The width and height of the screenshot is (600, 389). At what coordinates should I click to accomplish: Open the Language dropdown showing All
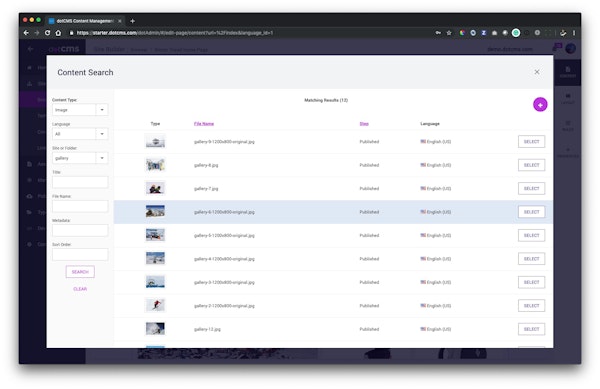[x=80, y=134]
